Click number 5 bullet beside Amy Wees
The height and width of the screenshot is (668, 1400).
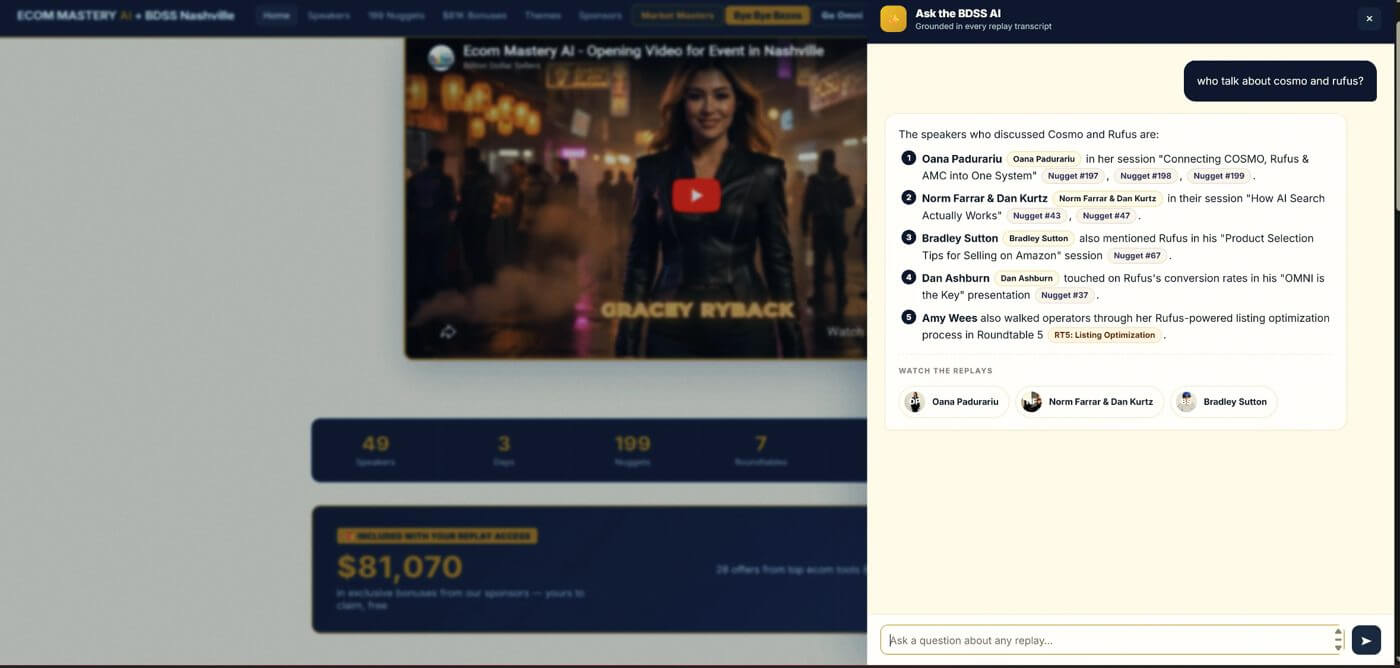pyautogui.click(x=908, y=317)
